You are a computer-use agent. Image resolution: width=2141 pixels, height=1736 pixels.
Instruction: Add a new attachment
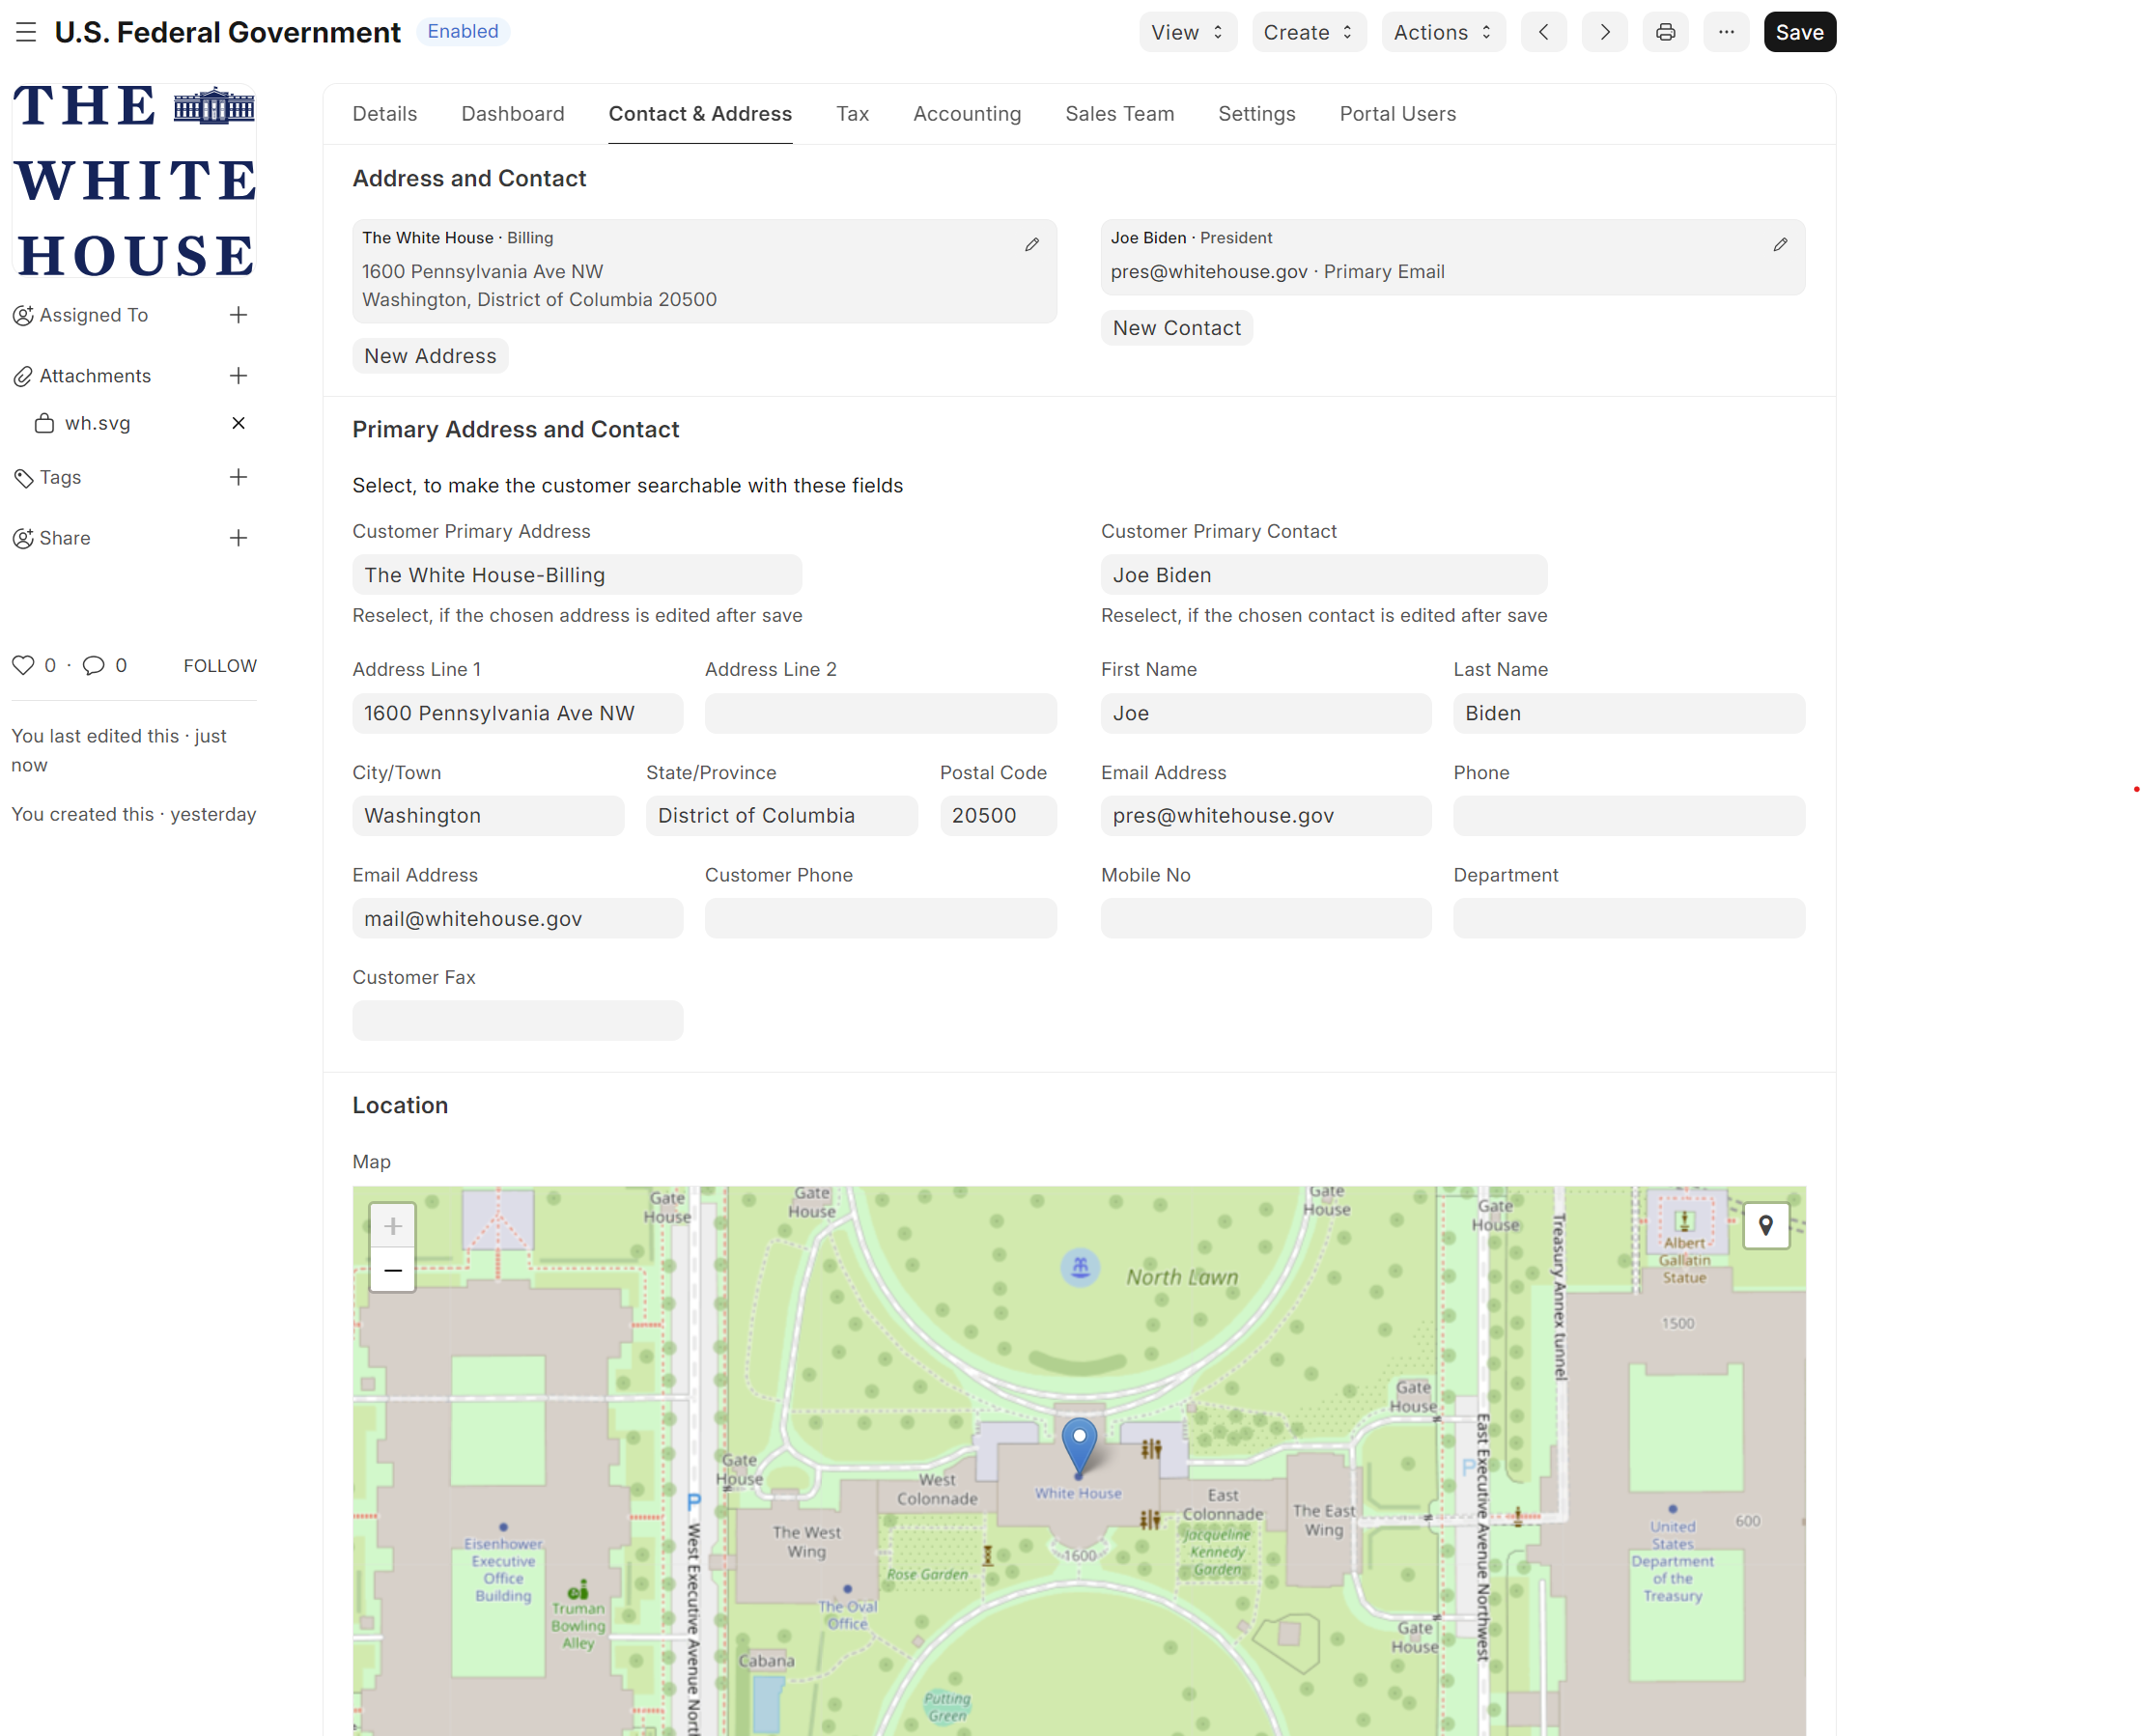238,376
